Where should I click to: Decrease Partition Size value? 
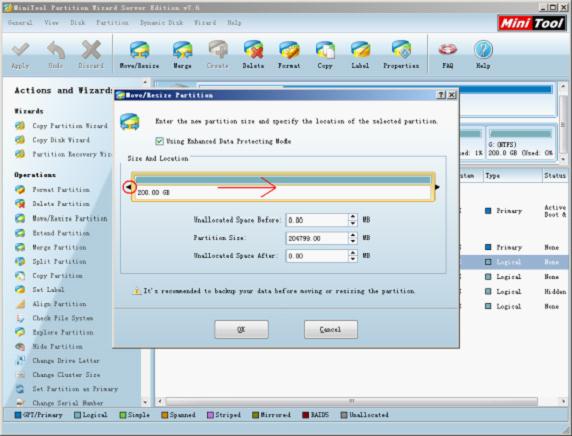click(x=352, y=241)
